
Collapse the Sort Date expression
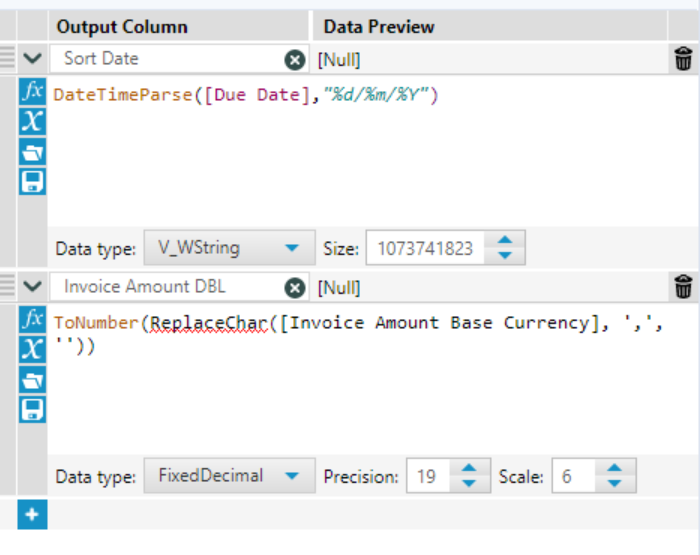click(x=32, y=59)
